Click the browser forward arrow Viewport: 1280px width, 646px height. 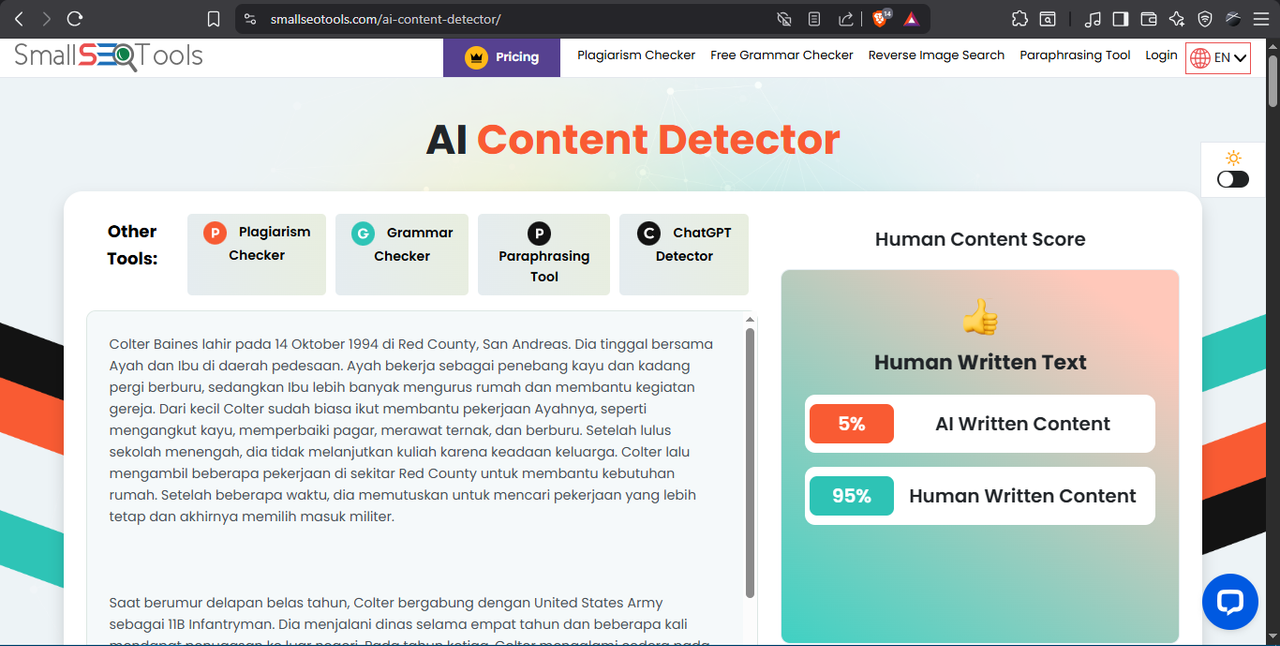coord(46,19)
